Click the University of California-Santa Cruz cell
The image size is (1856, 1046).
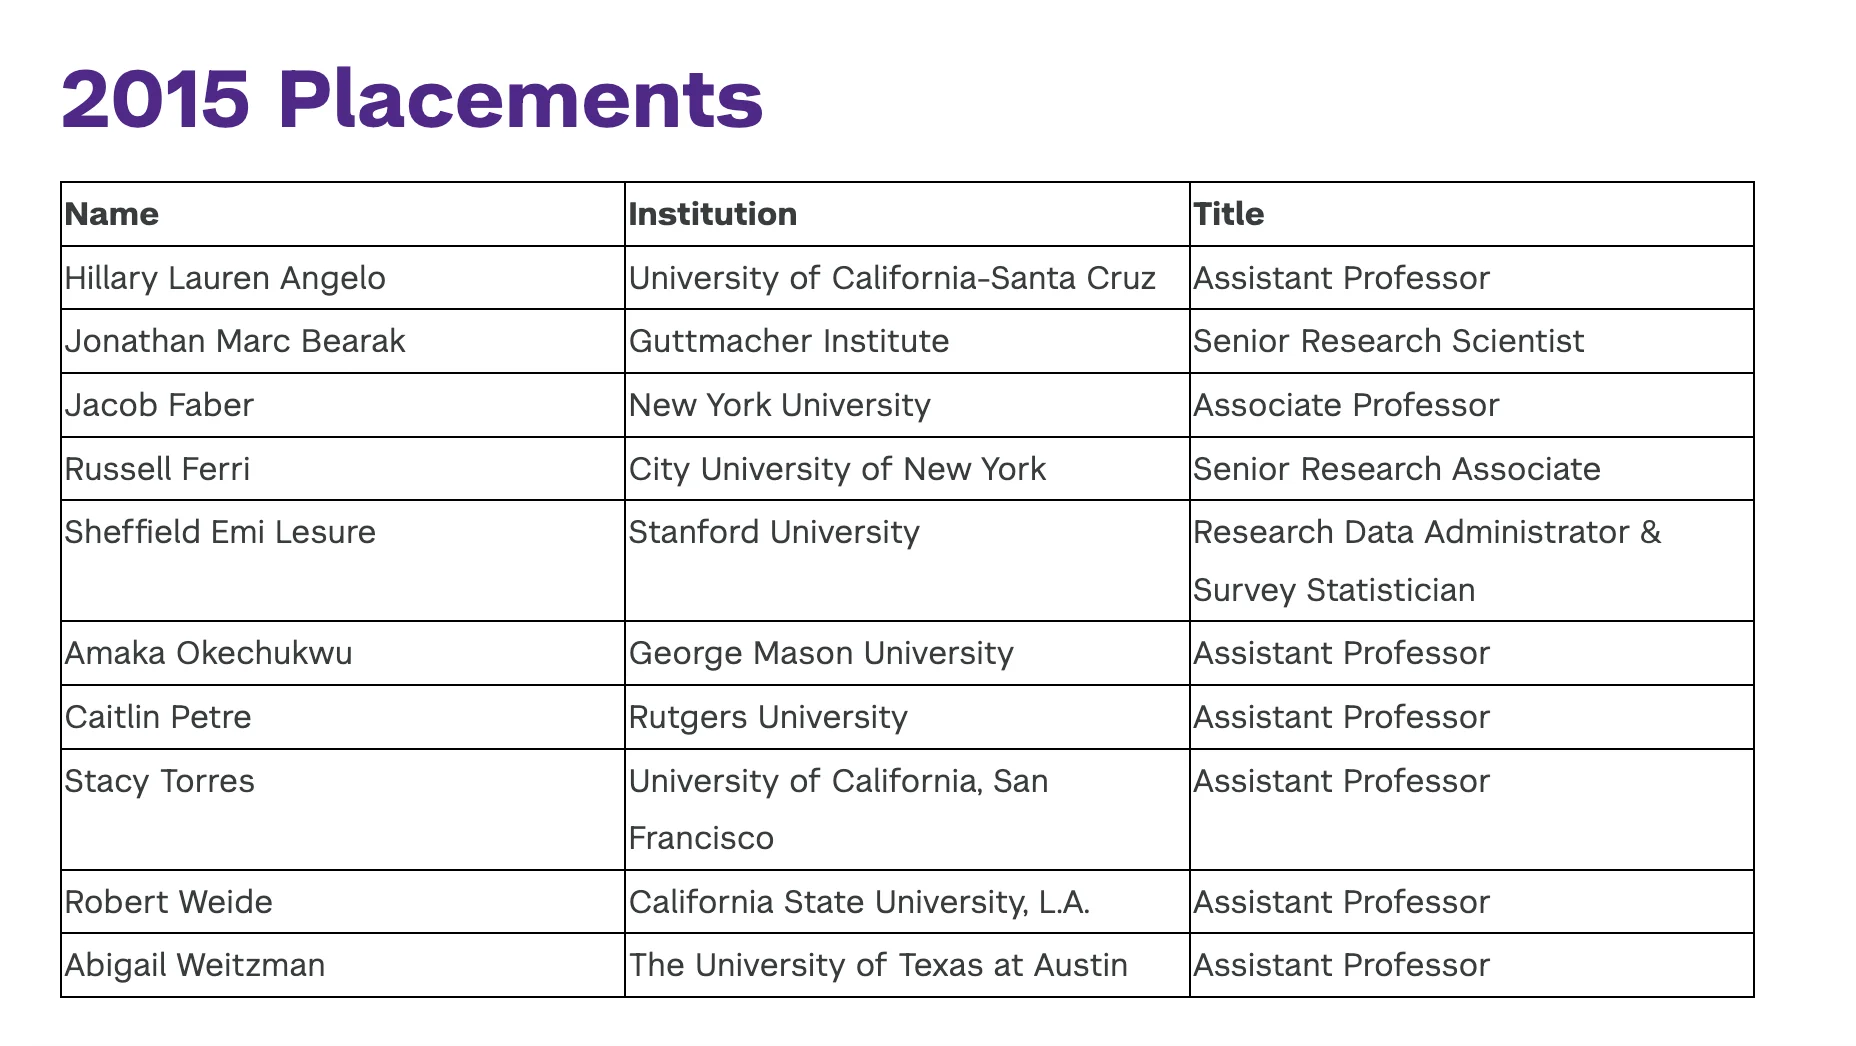(892, 278)
